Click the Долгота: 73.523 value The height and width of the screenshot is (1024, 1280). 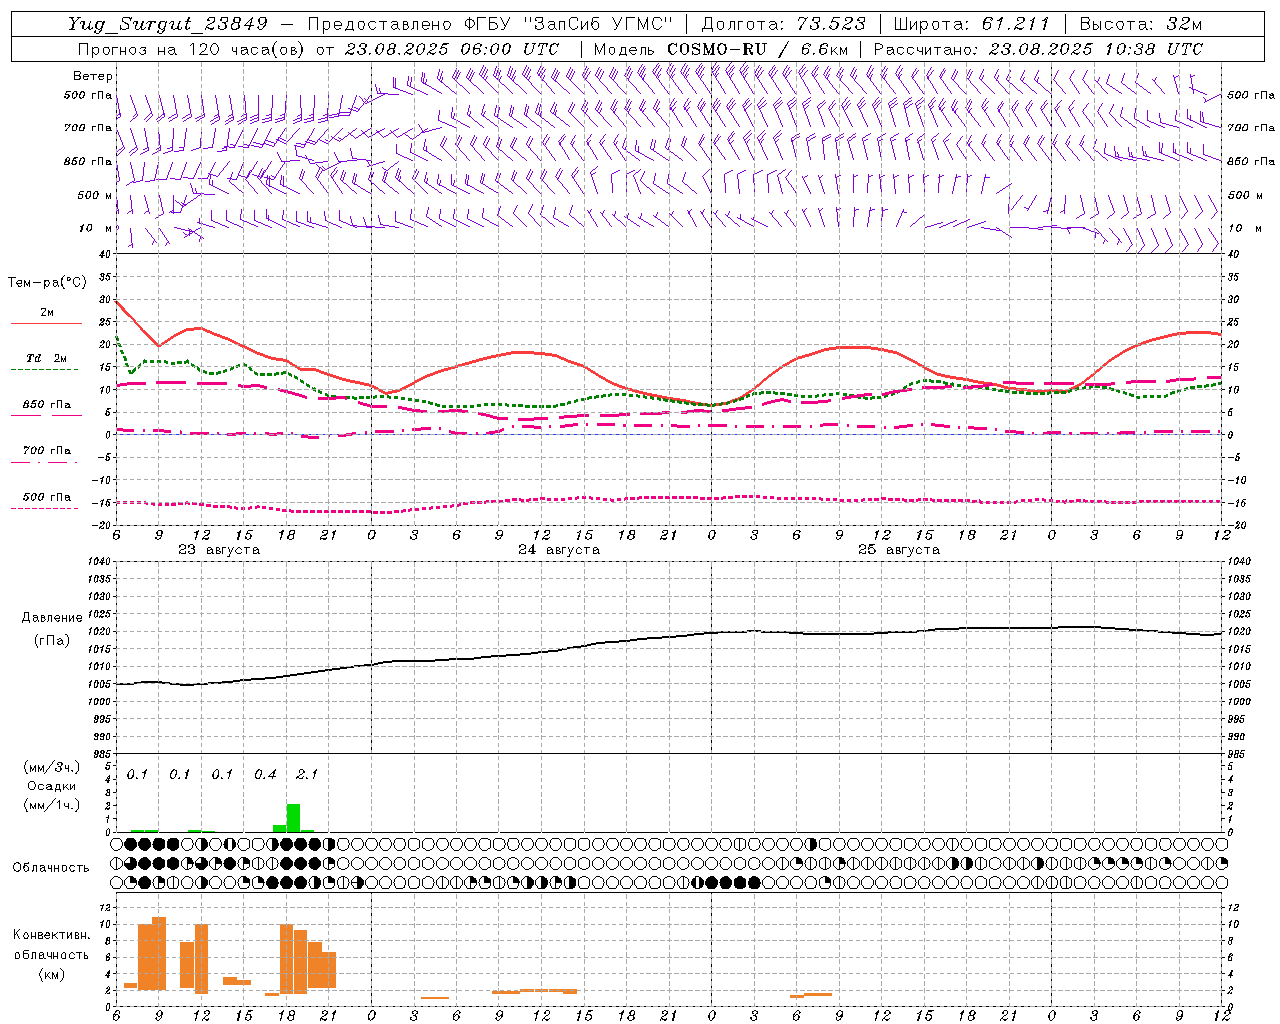pyautogui.click(x=784, y=24)
